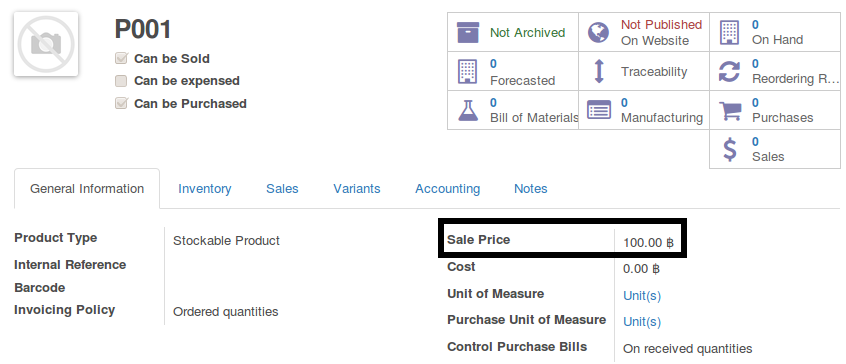Image resolution: width=846 pixels, height=364 pixels.
Task: Open the Accounting tab
Action: coord(447,189)
